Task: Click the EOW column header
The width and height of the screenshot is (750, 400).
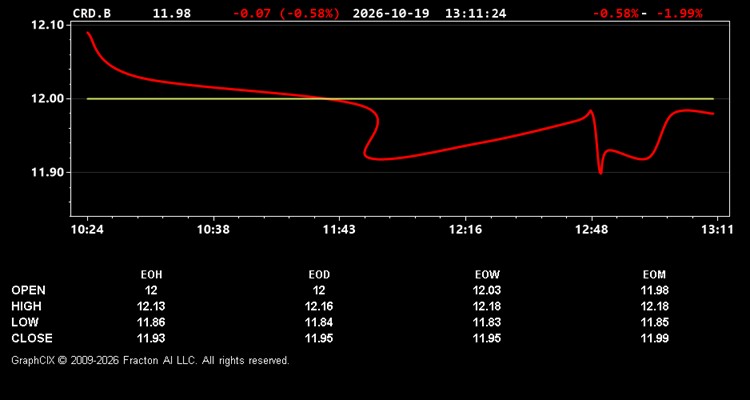Action: coord(487,275)
